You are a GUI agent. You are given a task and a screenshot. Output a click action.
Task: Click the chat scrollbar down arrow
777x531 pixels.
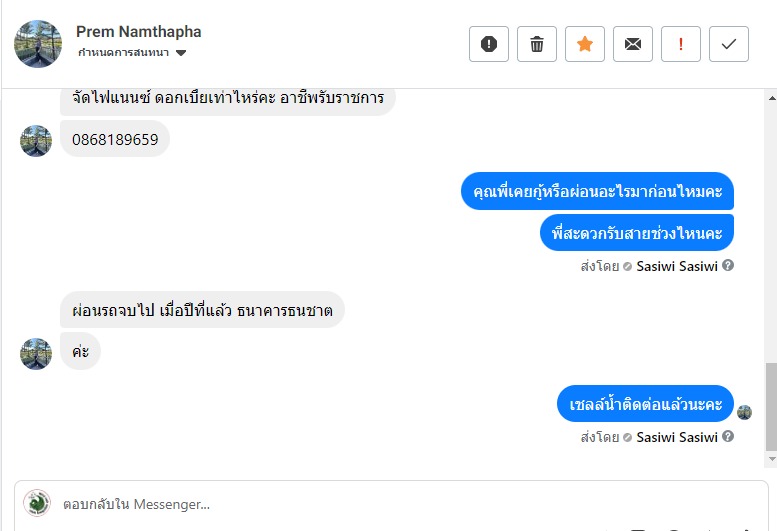(x=770, y=459)
